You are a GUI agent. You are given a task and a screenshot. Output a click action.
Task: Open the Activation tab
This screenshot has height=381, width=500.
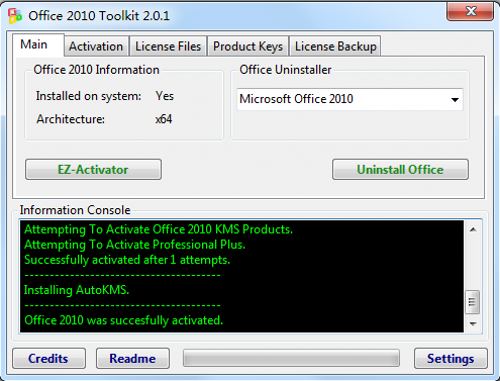pos(96,46)
